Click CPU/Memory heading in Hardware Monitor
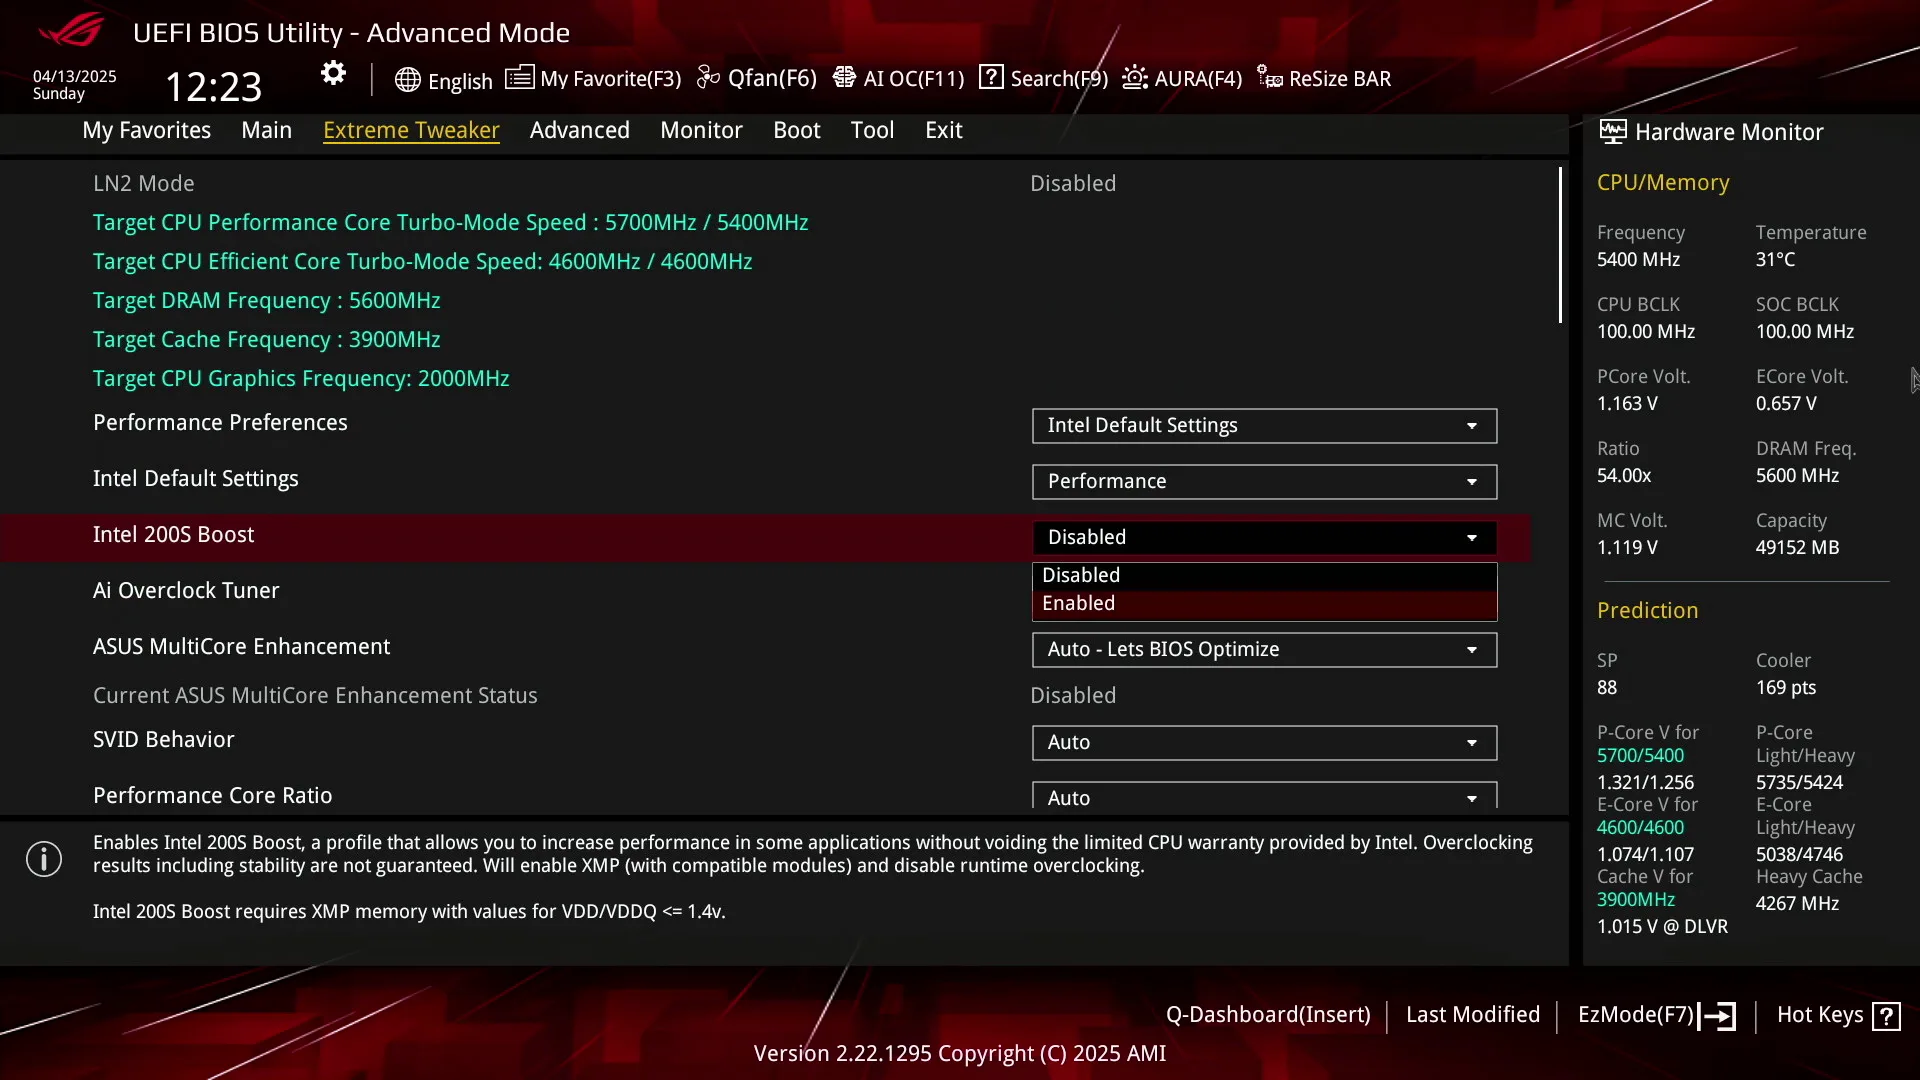The image size is (1920, 1080). 1663,183
